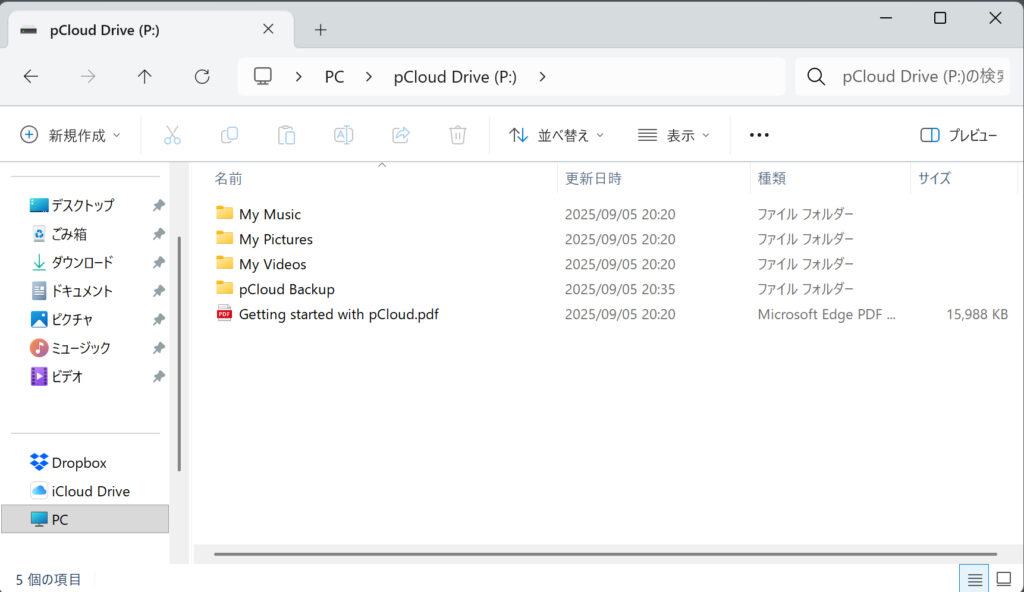1024x592 pixels.
Task: Click the pin icon beside ビデオ
Action: click(x=158, y=376)
